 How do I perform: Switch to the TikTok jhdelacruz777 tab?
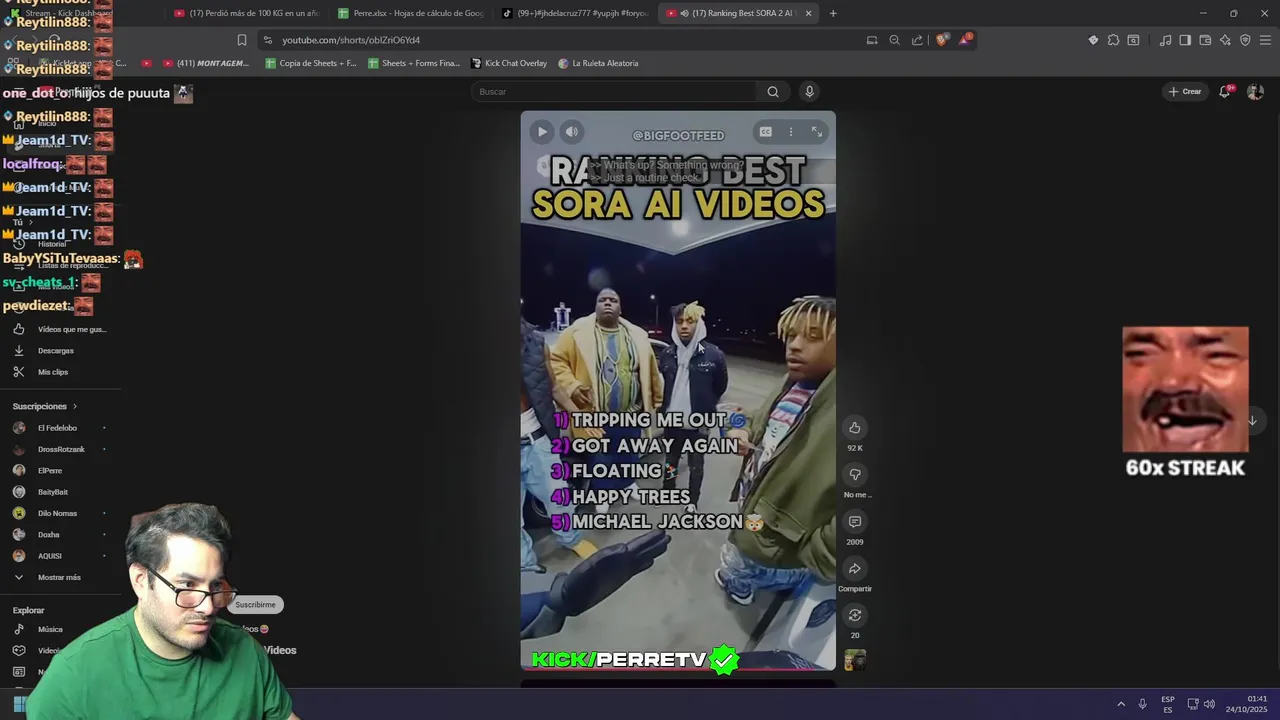(x=574, y=13)
